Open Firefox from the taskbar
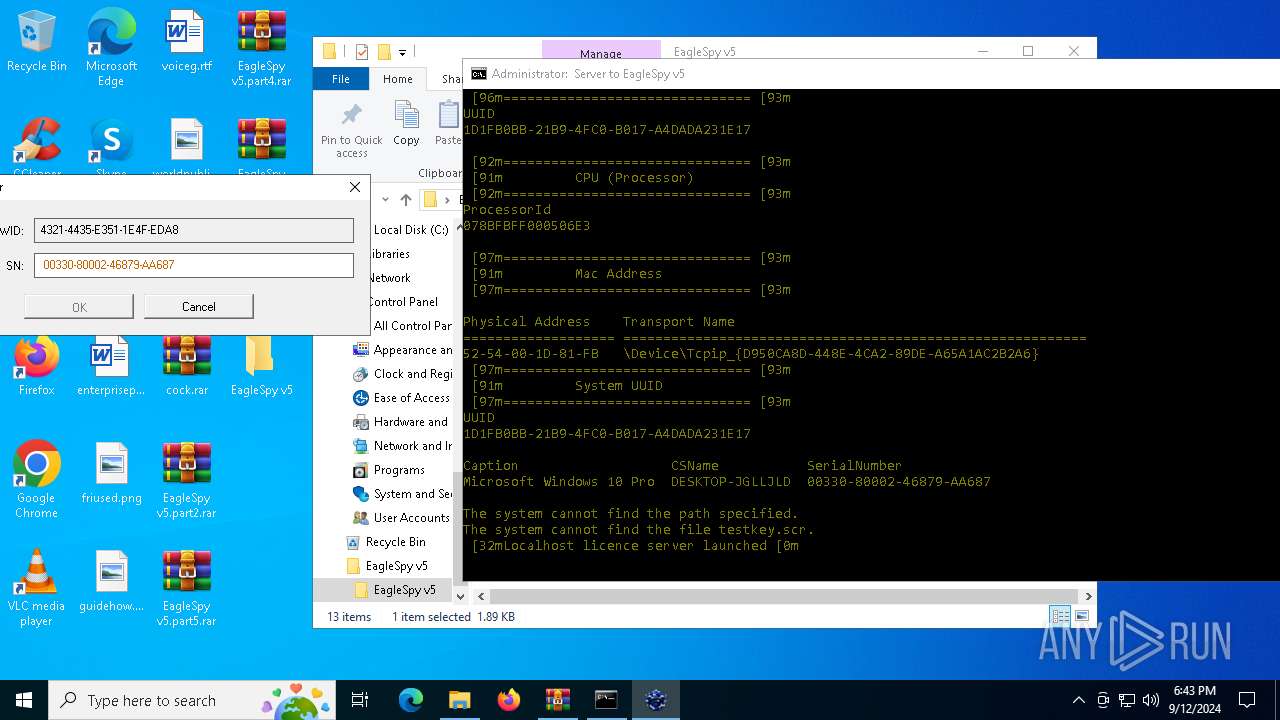Viewport: 1280px width, 720px height. pyautogui.click(x=509, y=700)
